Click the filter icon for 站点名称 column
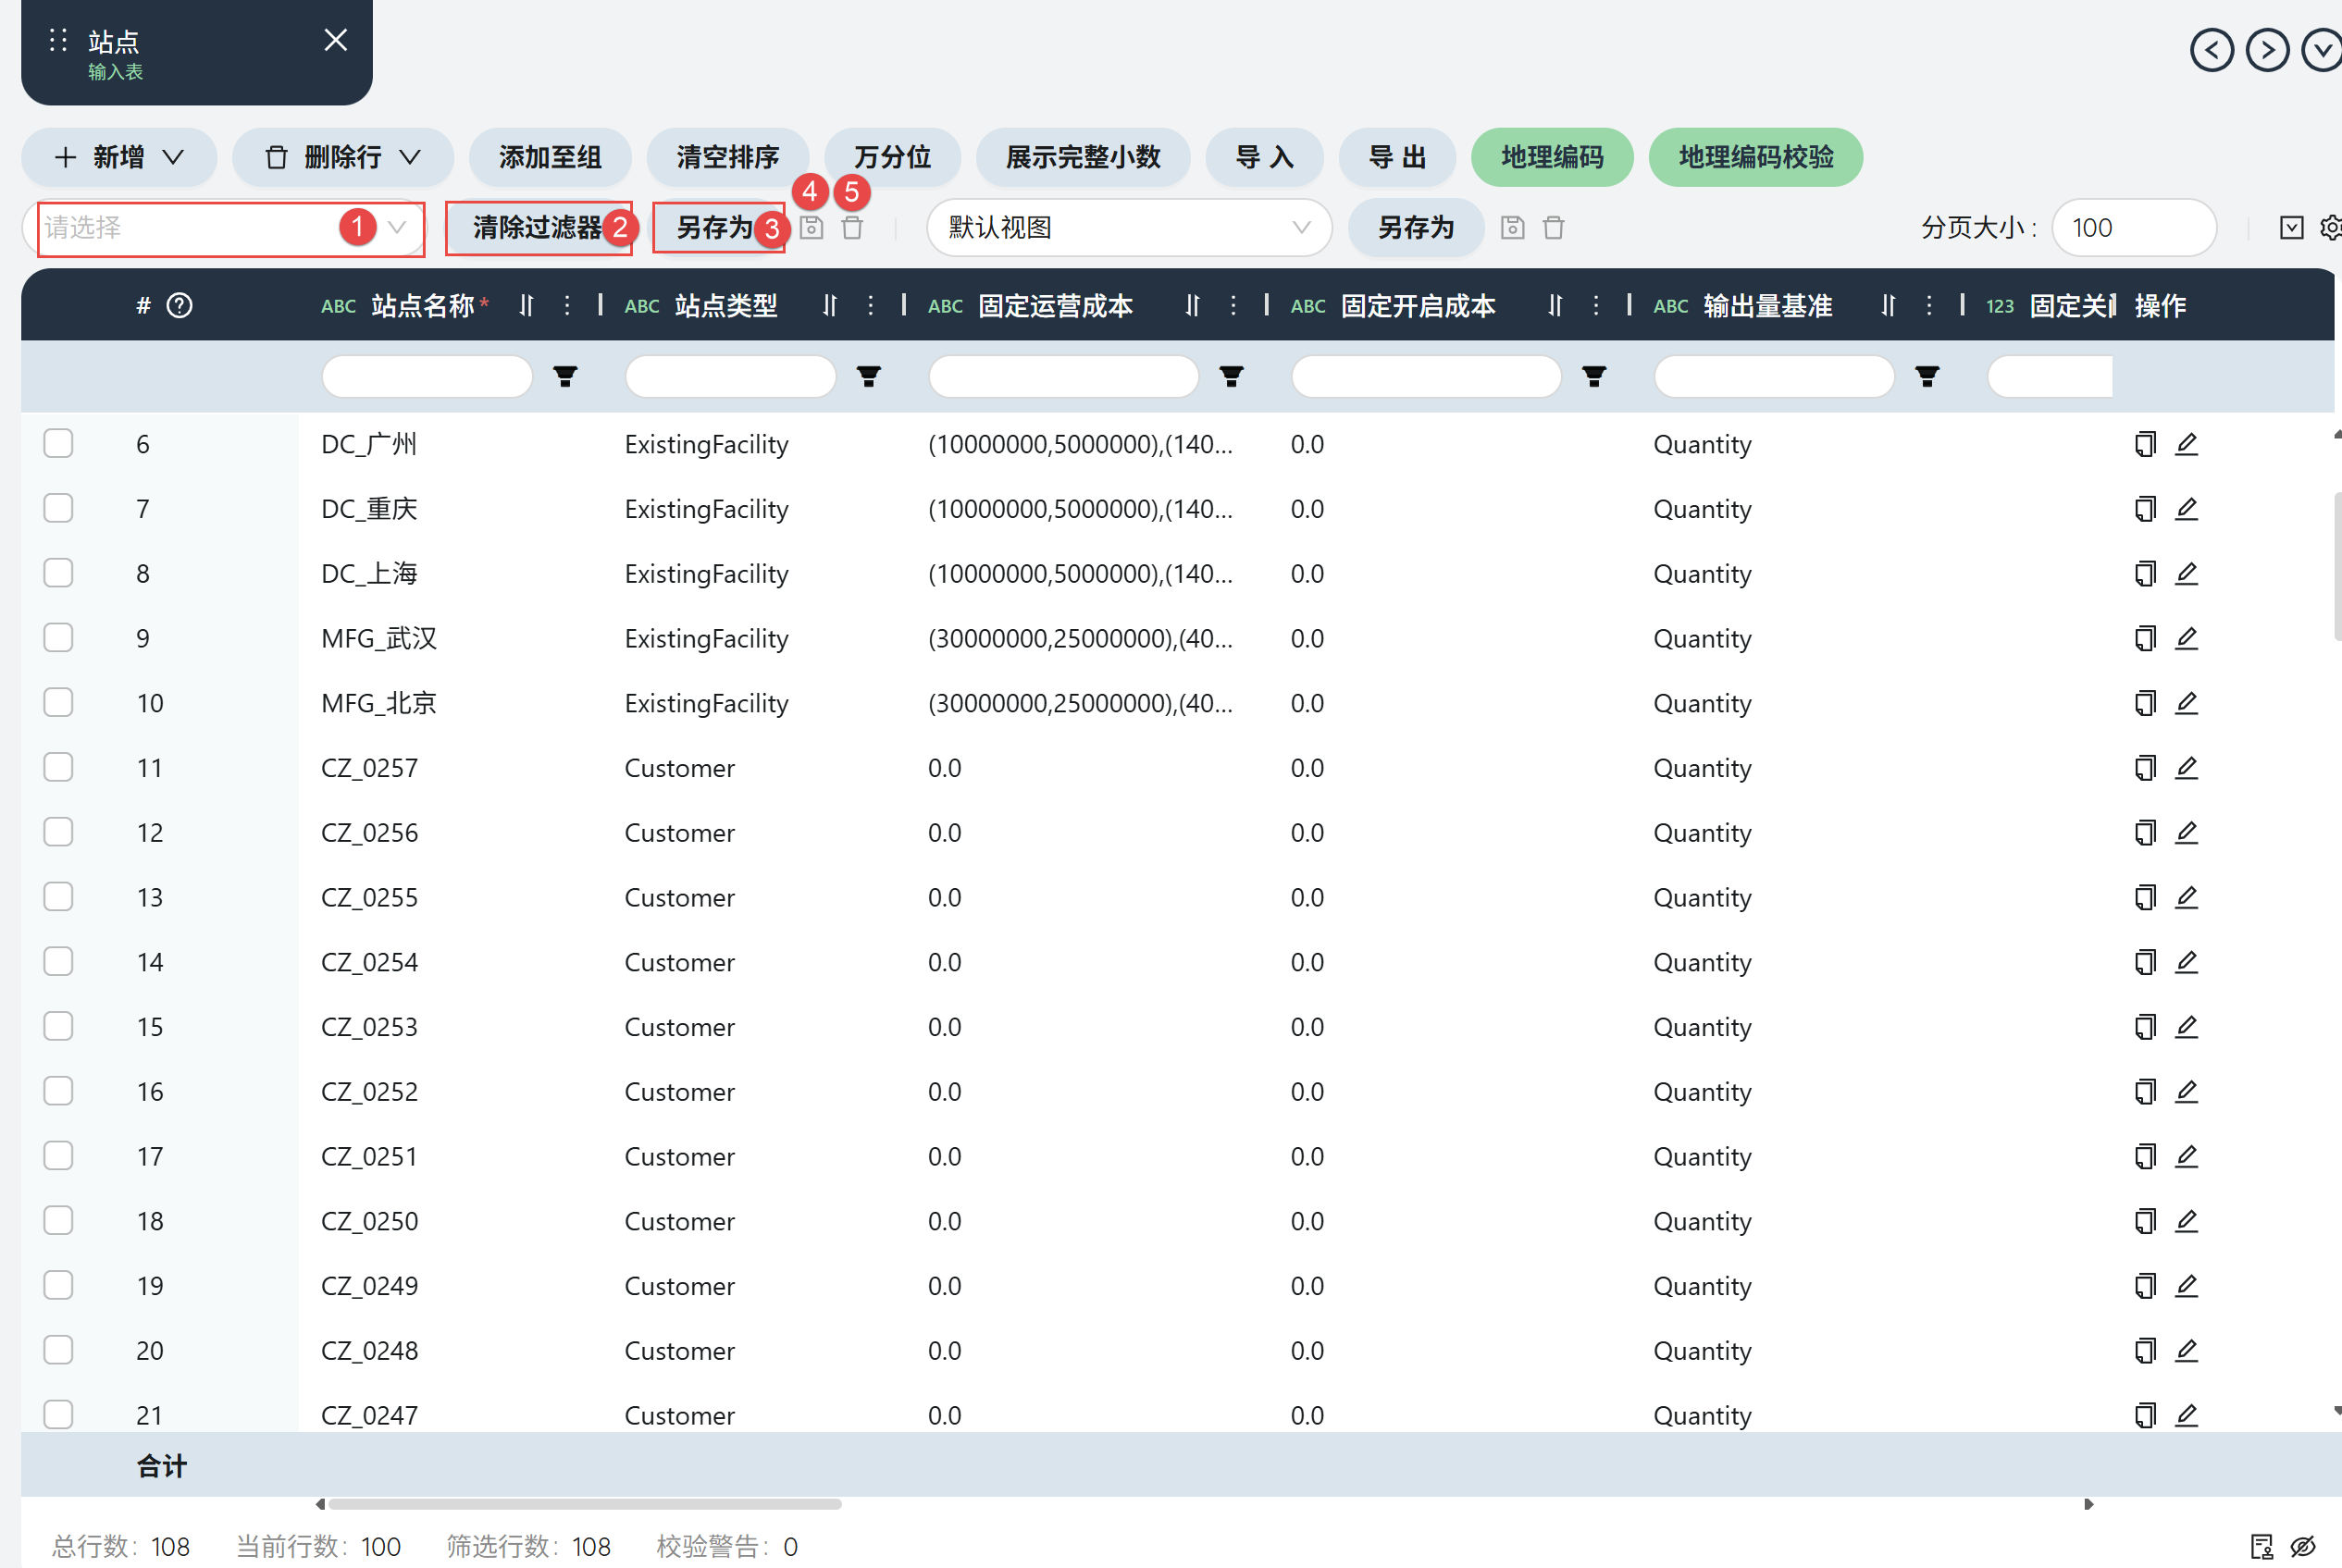The width and height of the screenshot is (2342, 1568). [x=565, y=377]
